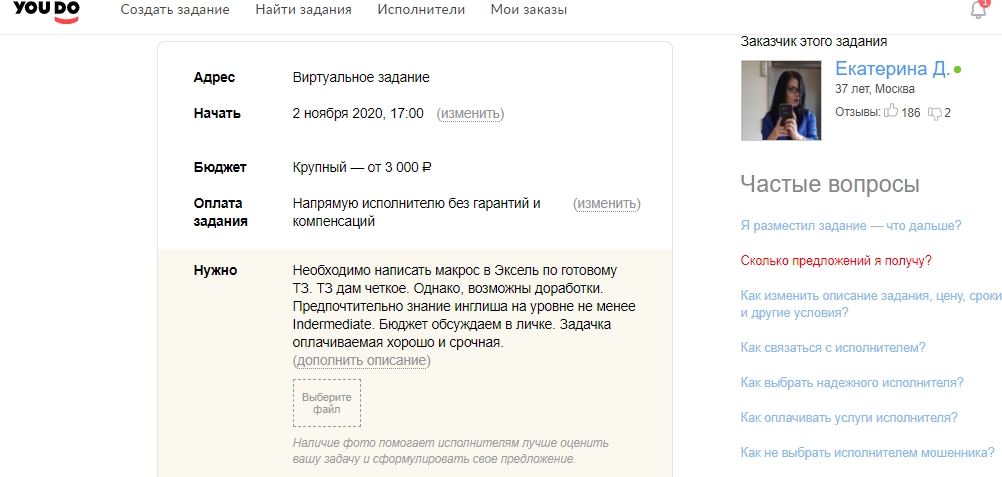This screenshot has height=477, width=1002.
Task: Open FAQ Я разместил задание — что дальше?
Action: click(851, 226)
